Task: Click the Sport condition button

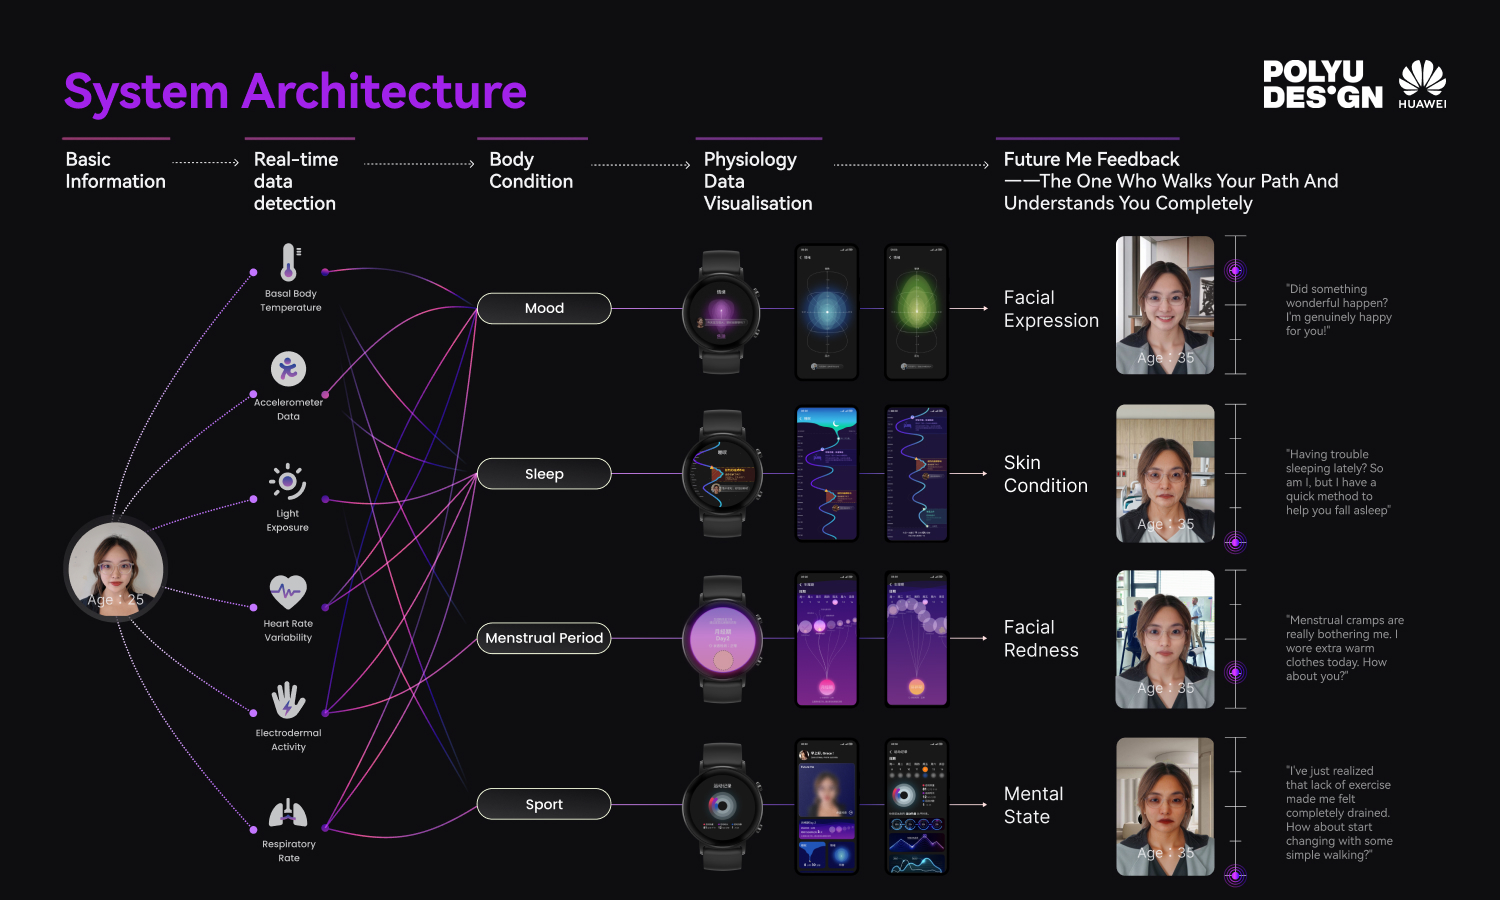Action: (x=544, y=804)
